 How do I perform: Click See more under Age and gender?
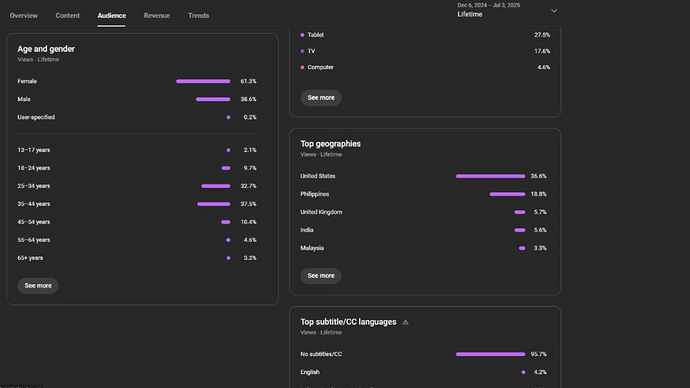[38, 286]
